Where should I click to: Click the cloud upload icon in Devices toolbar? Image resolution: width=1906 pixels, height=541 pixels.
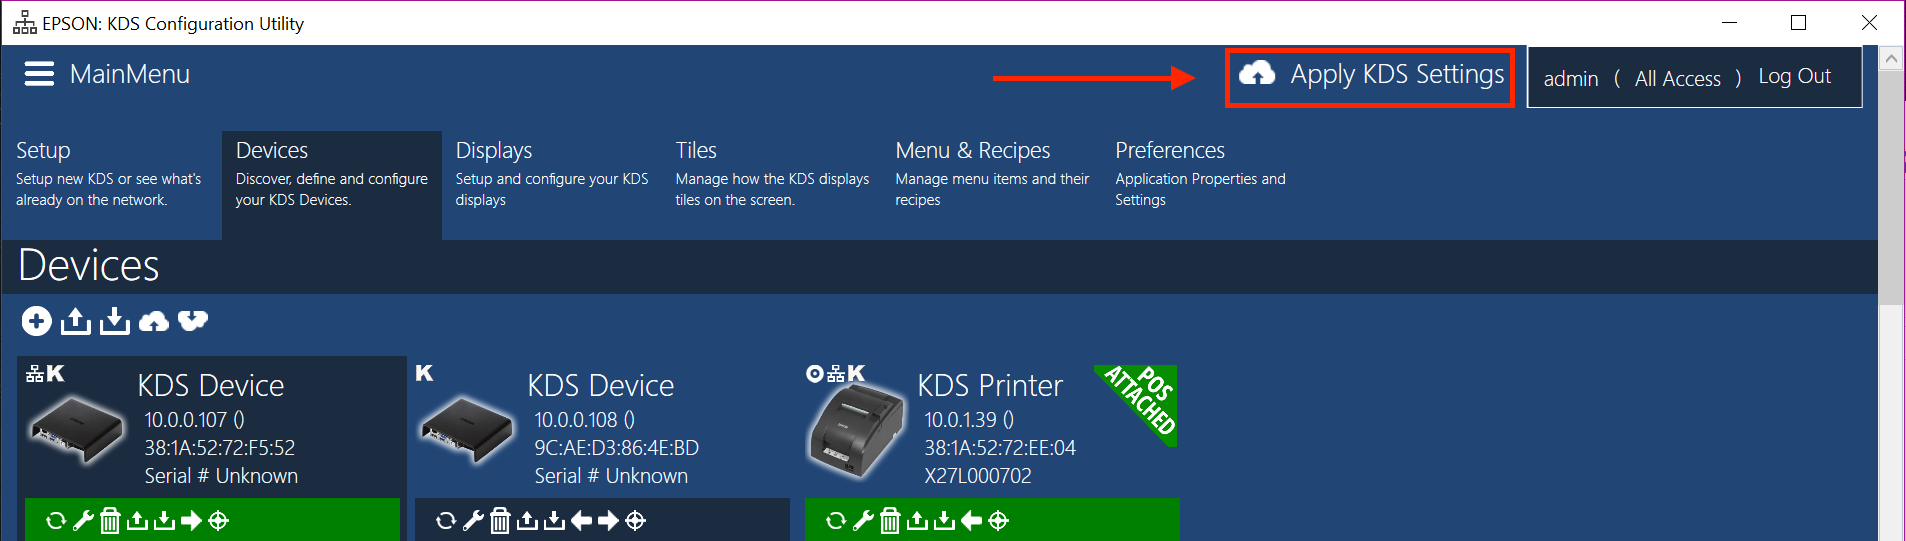154,321
